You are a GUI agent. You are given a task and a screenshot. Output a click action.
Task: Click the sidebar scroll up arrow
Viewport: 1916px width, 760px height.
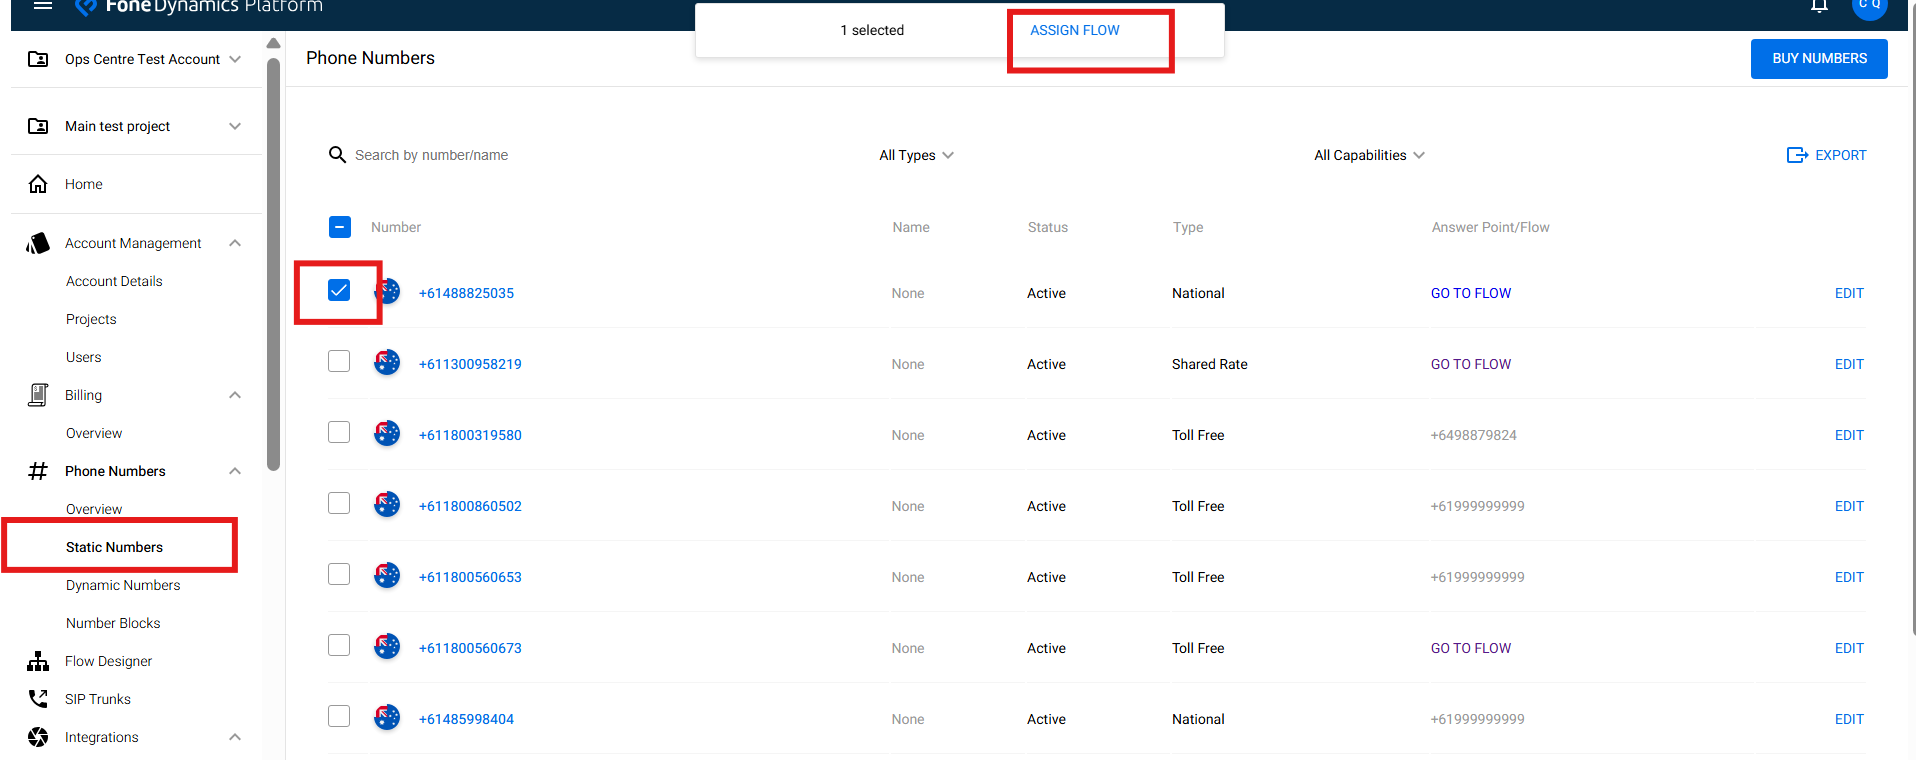coord(274,43)
